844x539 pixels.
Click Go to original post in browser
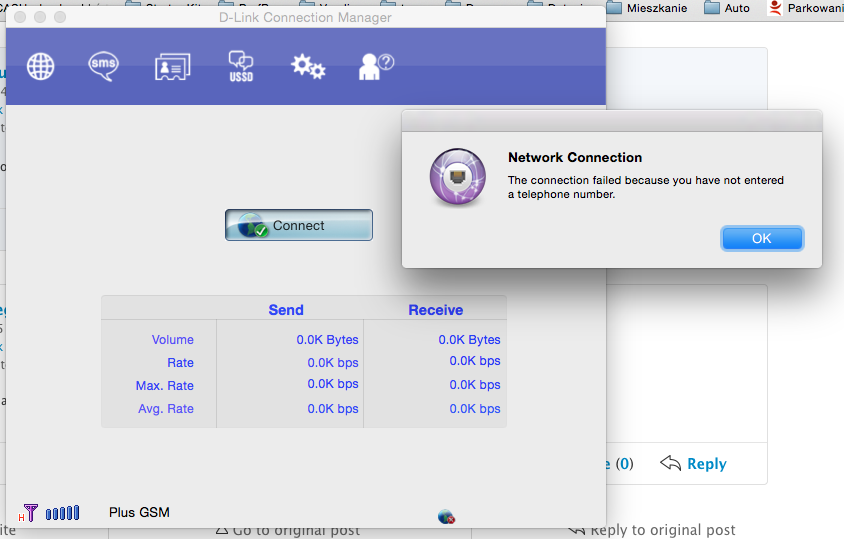point(287,531)
